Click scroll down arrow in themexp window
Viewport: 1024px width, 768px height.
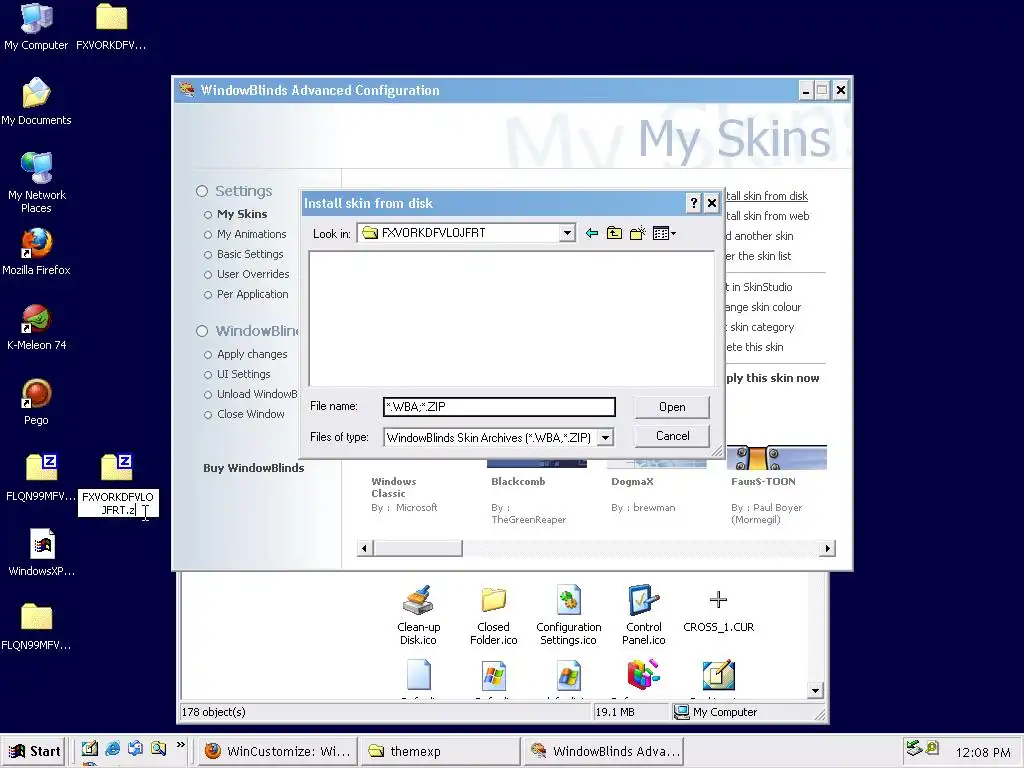point(815,690)
